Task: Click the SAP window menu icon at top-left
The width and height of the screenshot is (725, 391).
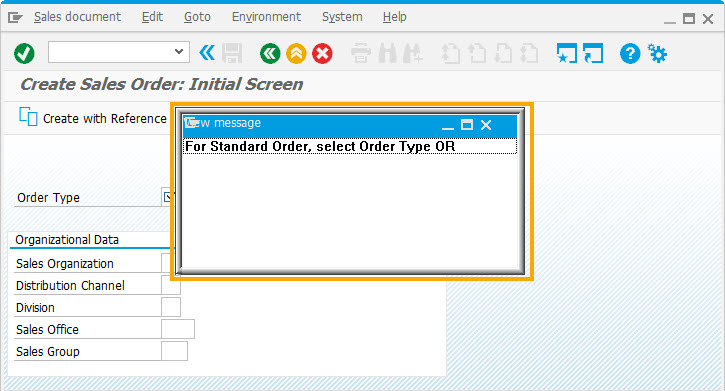Action: 15,18
